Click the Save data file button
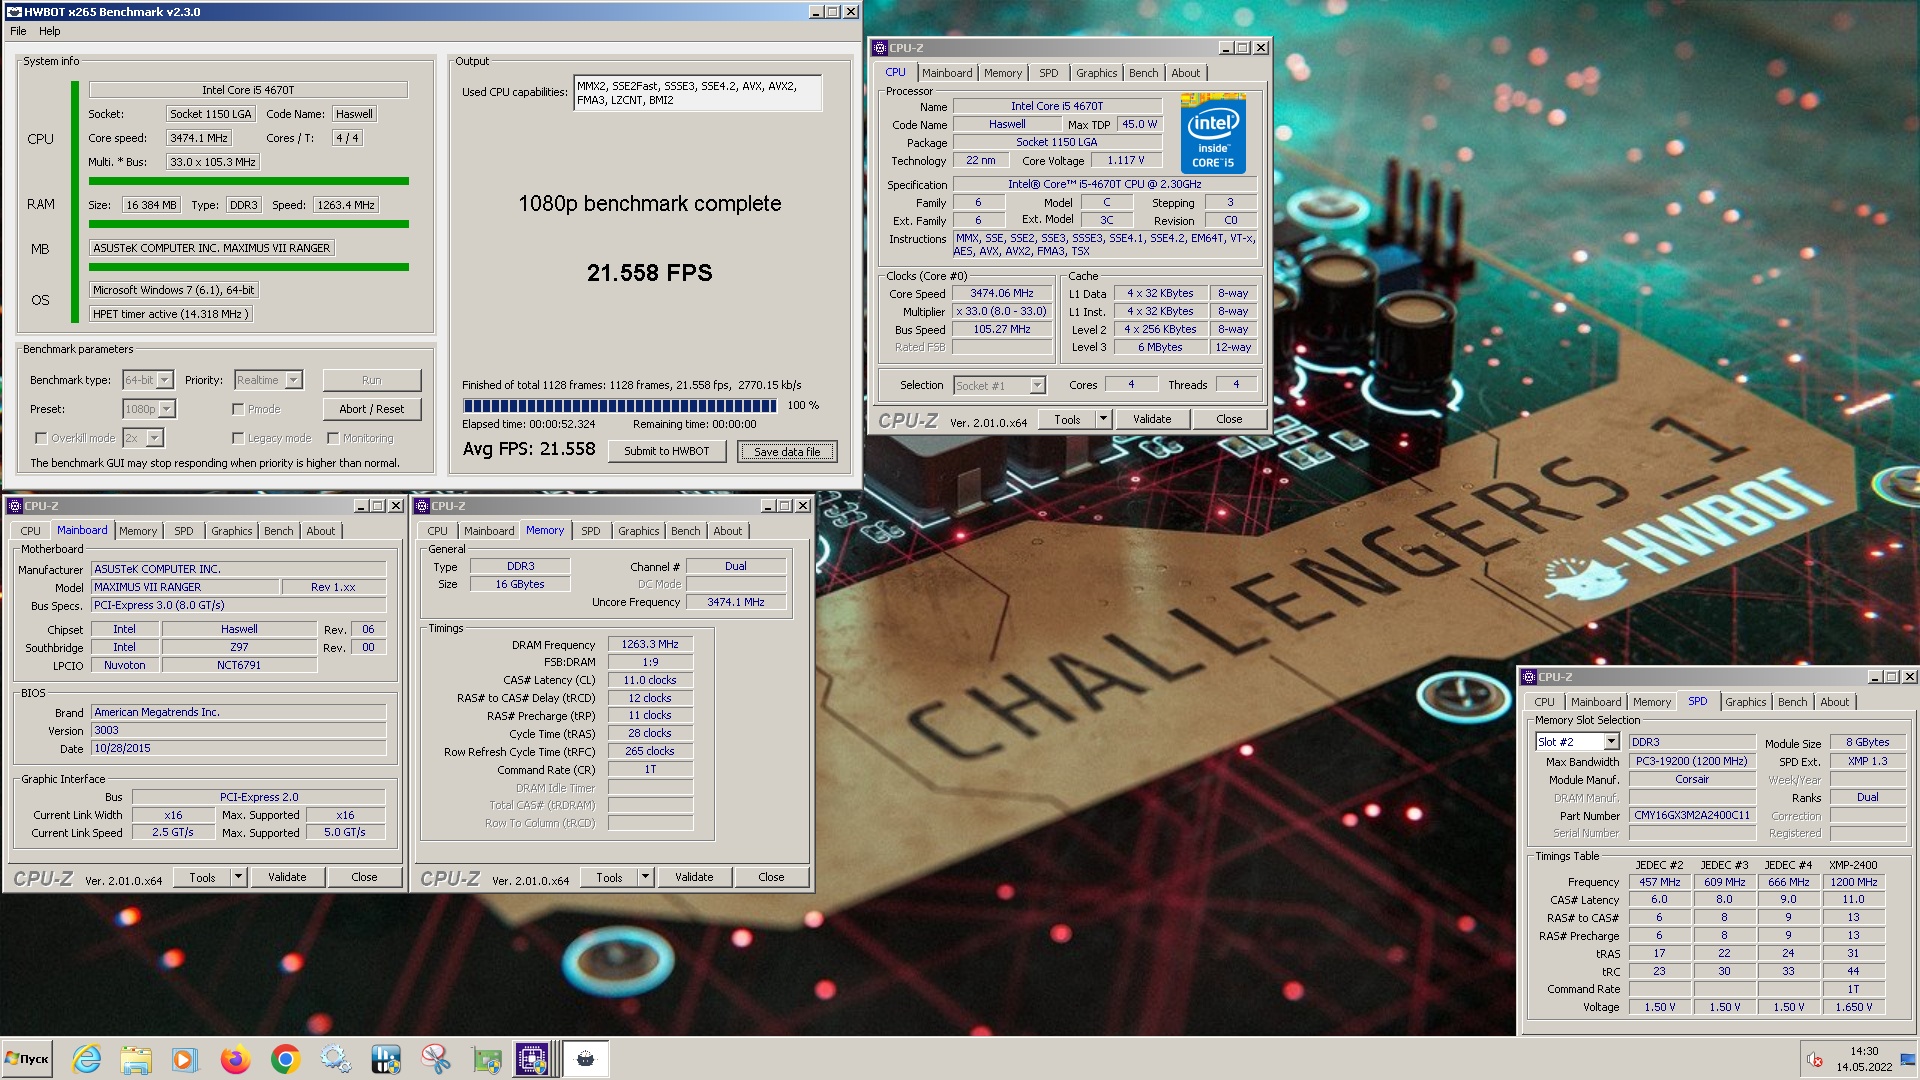1920x1080 pixels. [x=787, y=452]
